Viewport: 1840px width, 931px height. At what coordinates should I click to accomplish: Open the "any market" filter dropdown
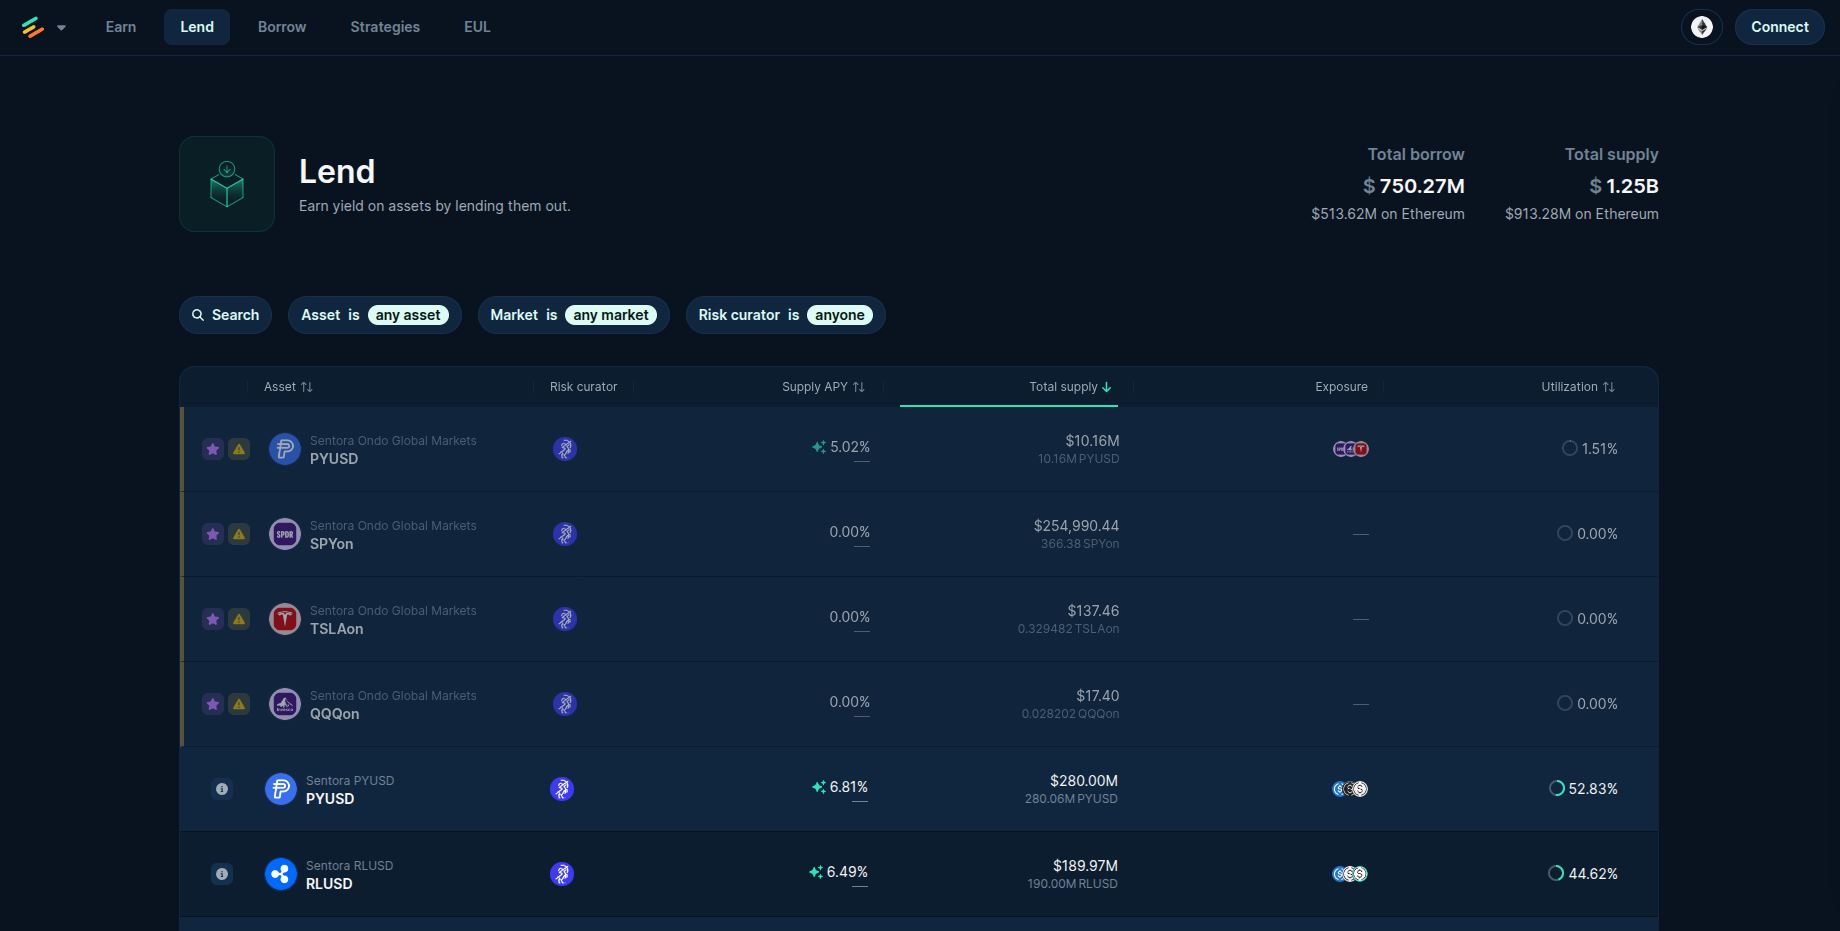coord(610,315)
